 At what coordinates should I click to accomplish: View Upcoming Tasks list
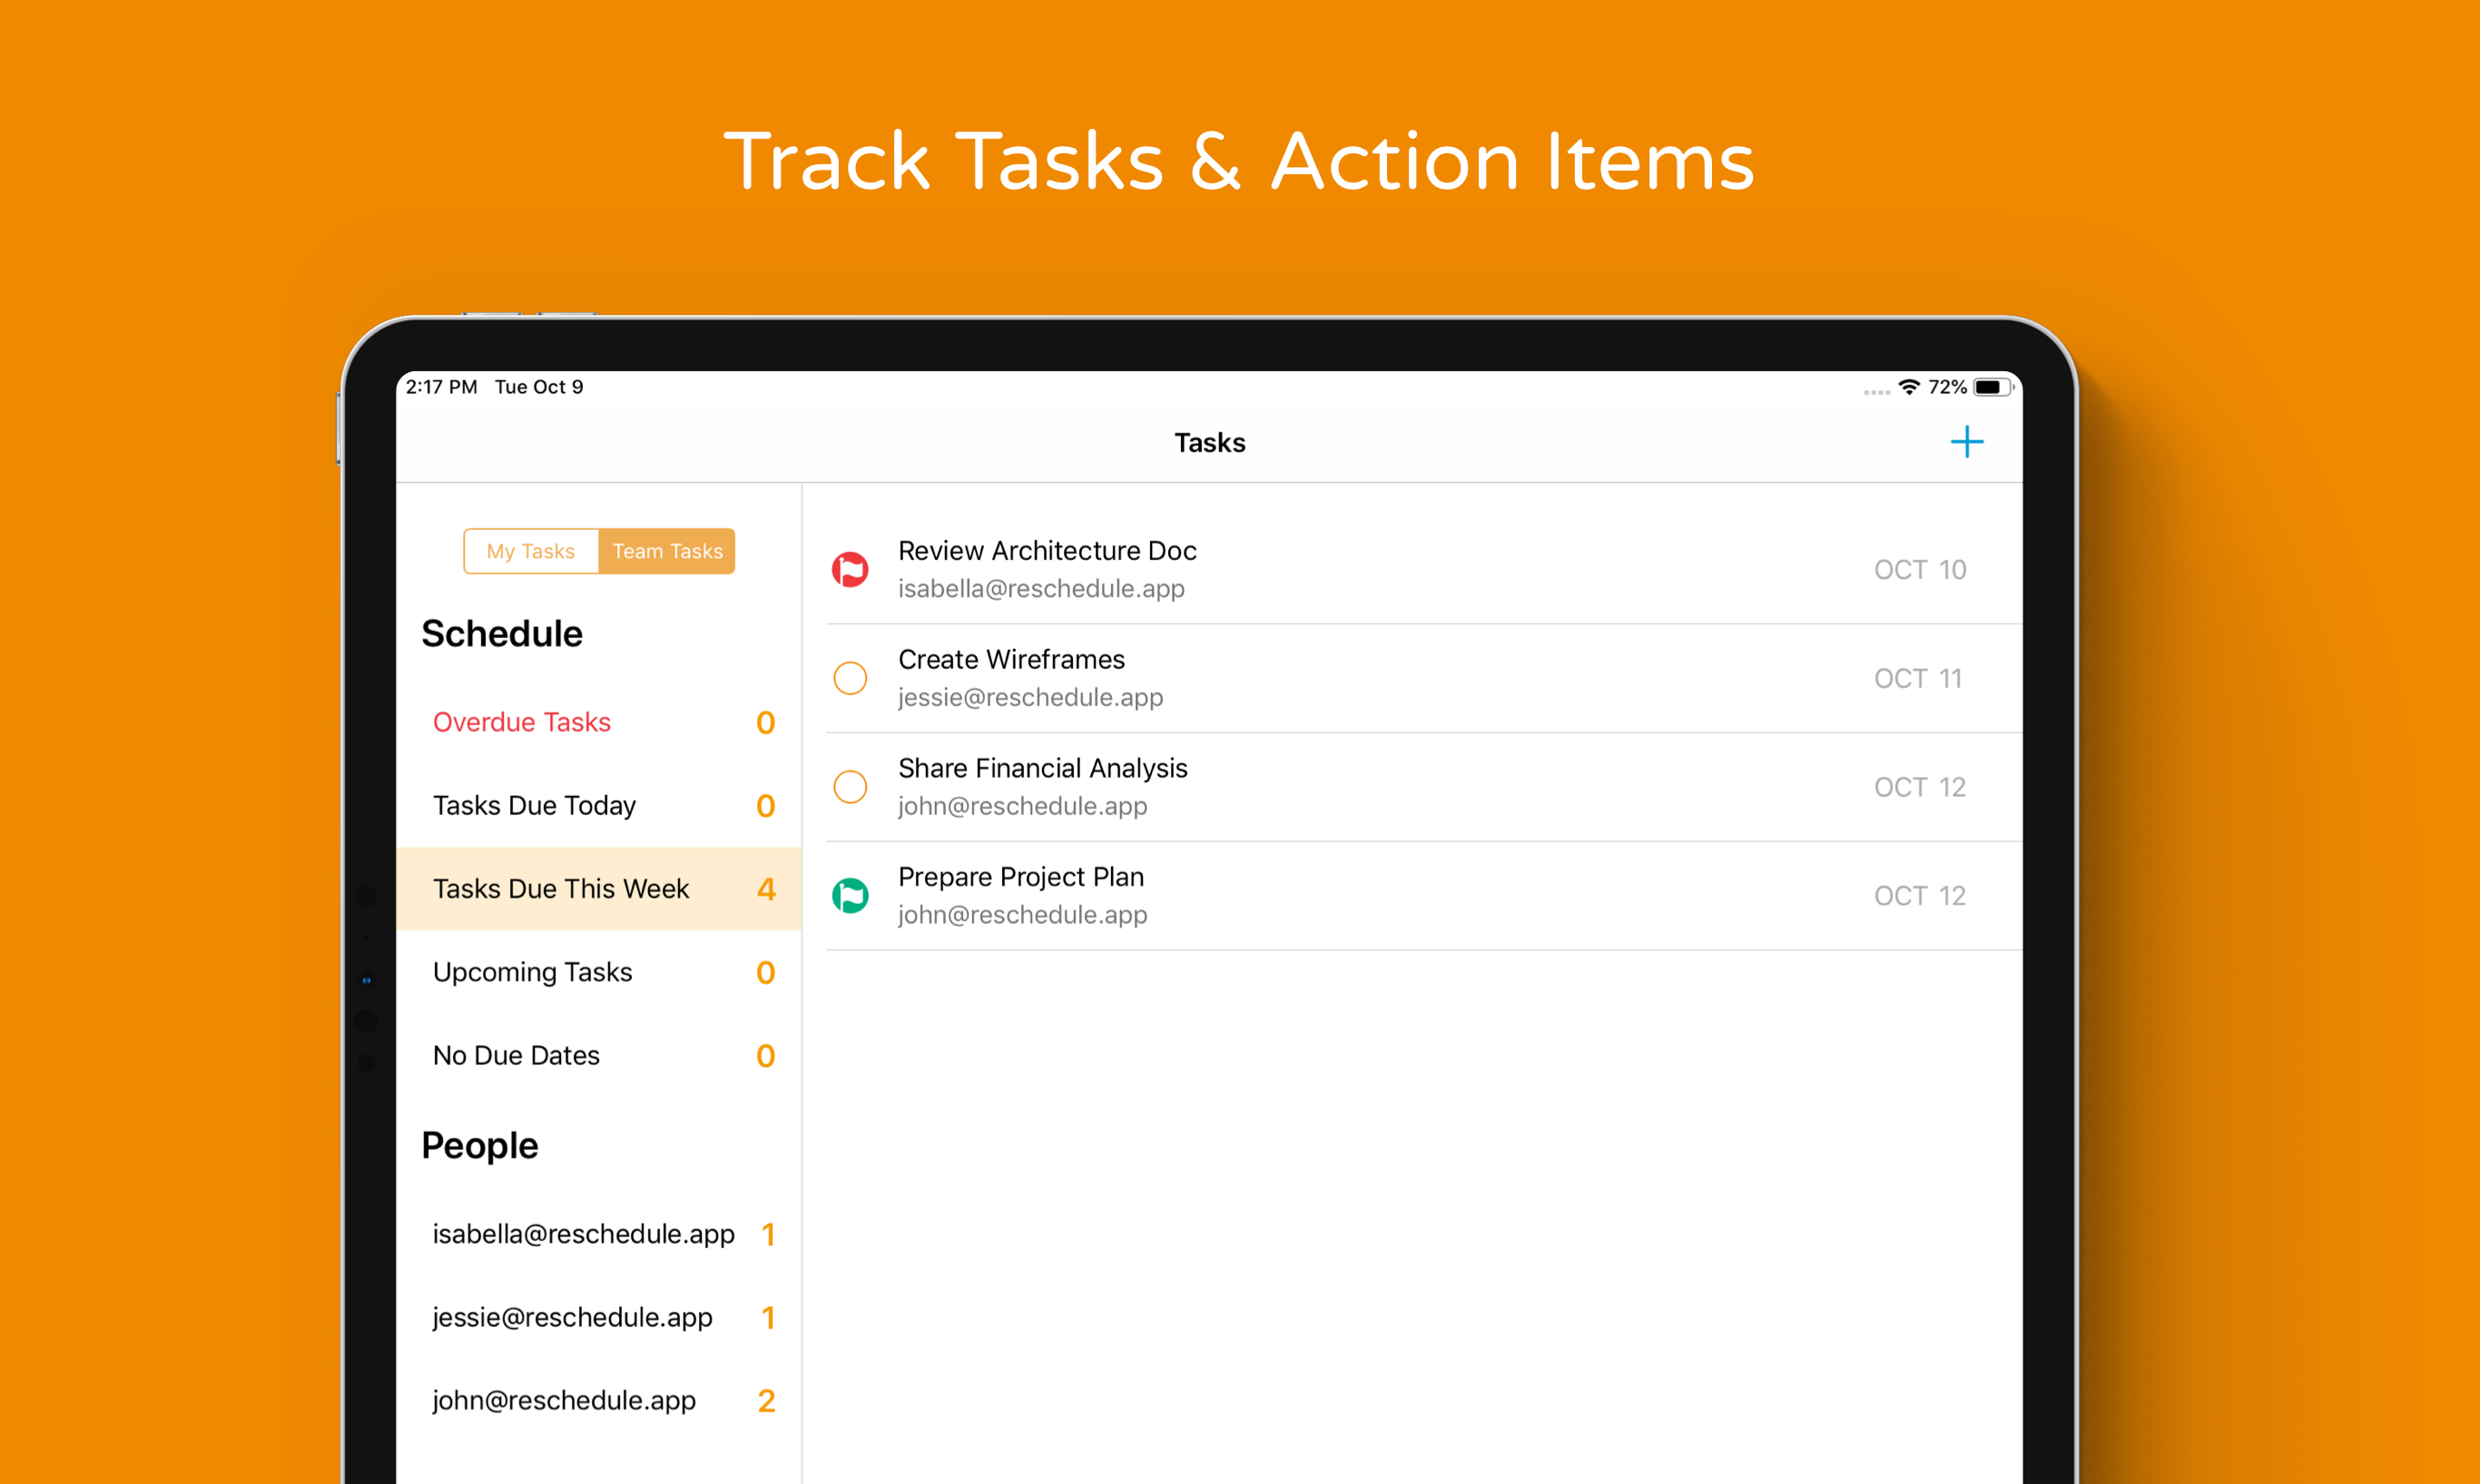coord(532,972)
